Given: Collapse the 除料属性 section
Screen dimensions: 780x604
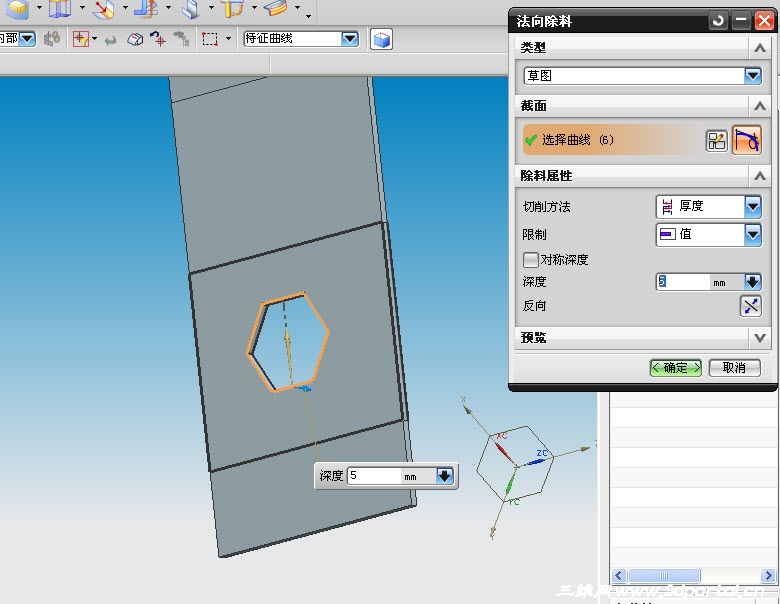Looking at the screenshot, I should coord(759,176).
